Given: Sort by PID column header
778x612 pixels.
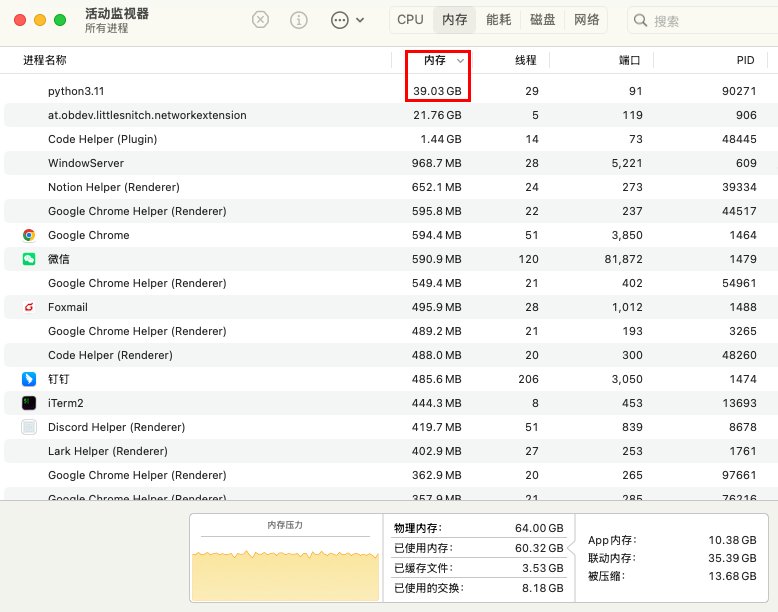Looking at the screenshot, I should (745, 60).
